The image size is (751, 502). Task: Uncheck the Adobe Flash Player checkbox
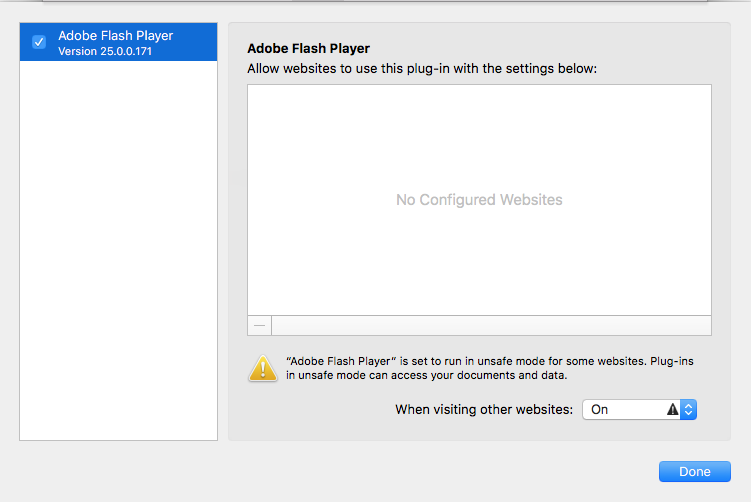pyautogui.click(x=39, y=42)
